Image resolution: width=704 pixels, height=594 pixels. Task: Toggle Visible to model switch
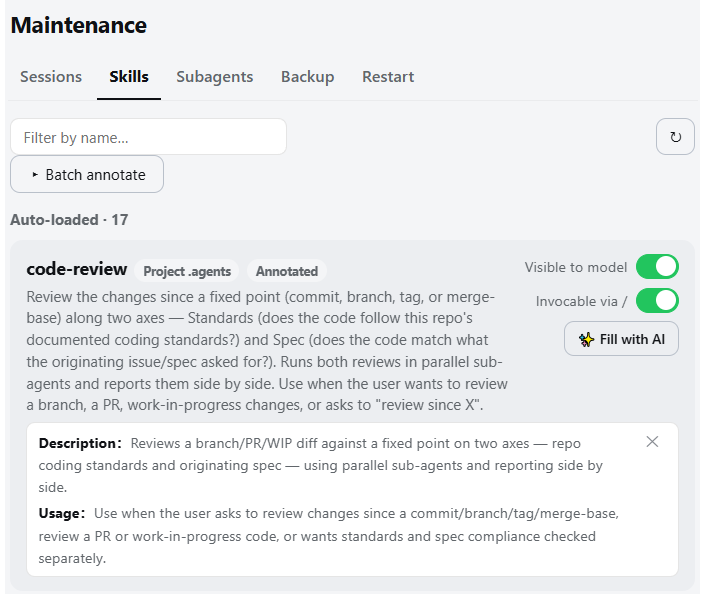[x=657, y=267]
